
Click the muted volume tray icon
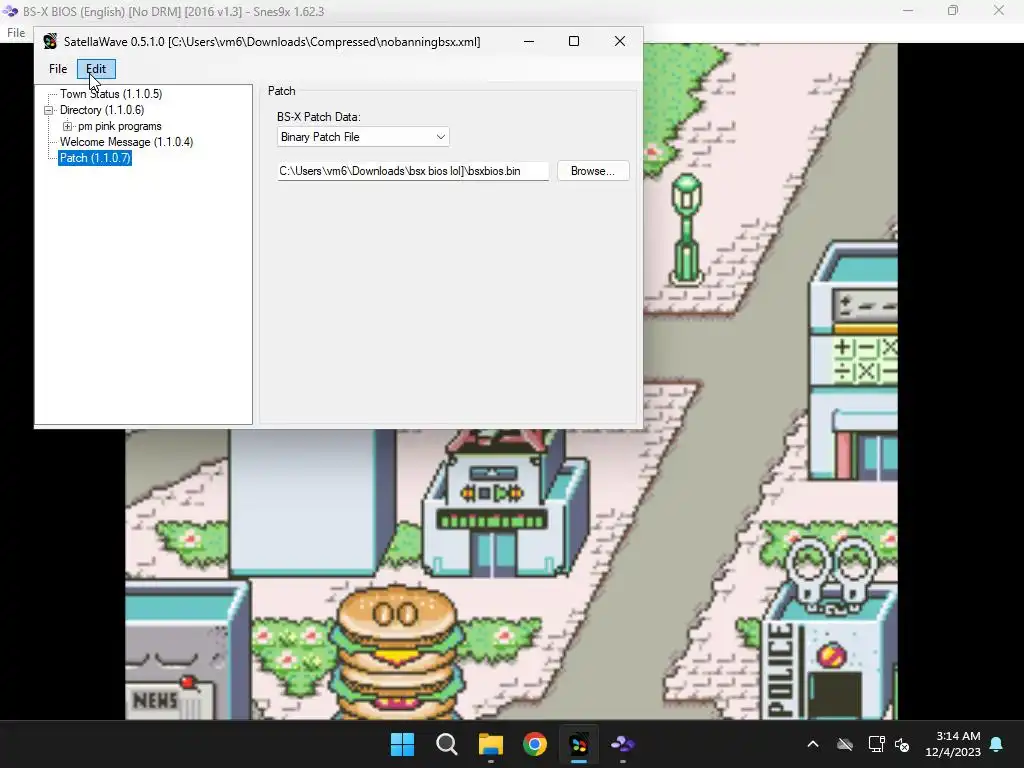[x=903, y=744]
